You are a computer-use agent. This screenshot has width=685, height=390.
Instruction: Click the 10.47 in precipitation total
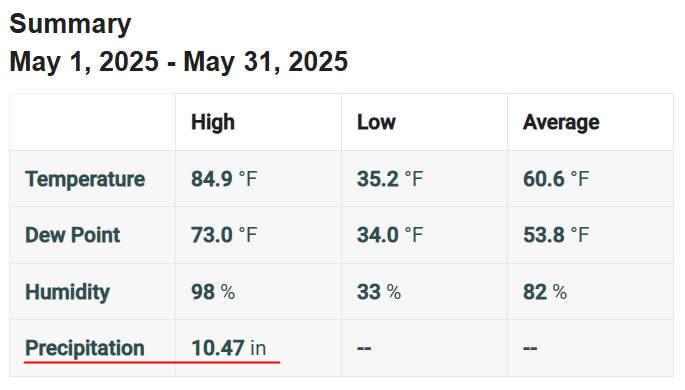[228, 348]
